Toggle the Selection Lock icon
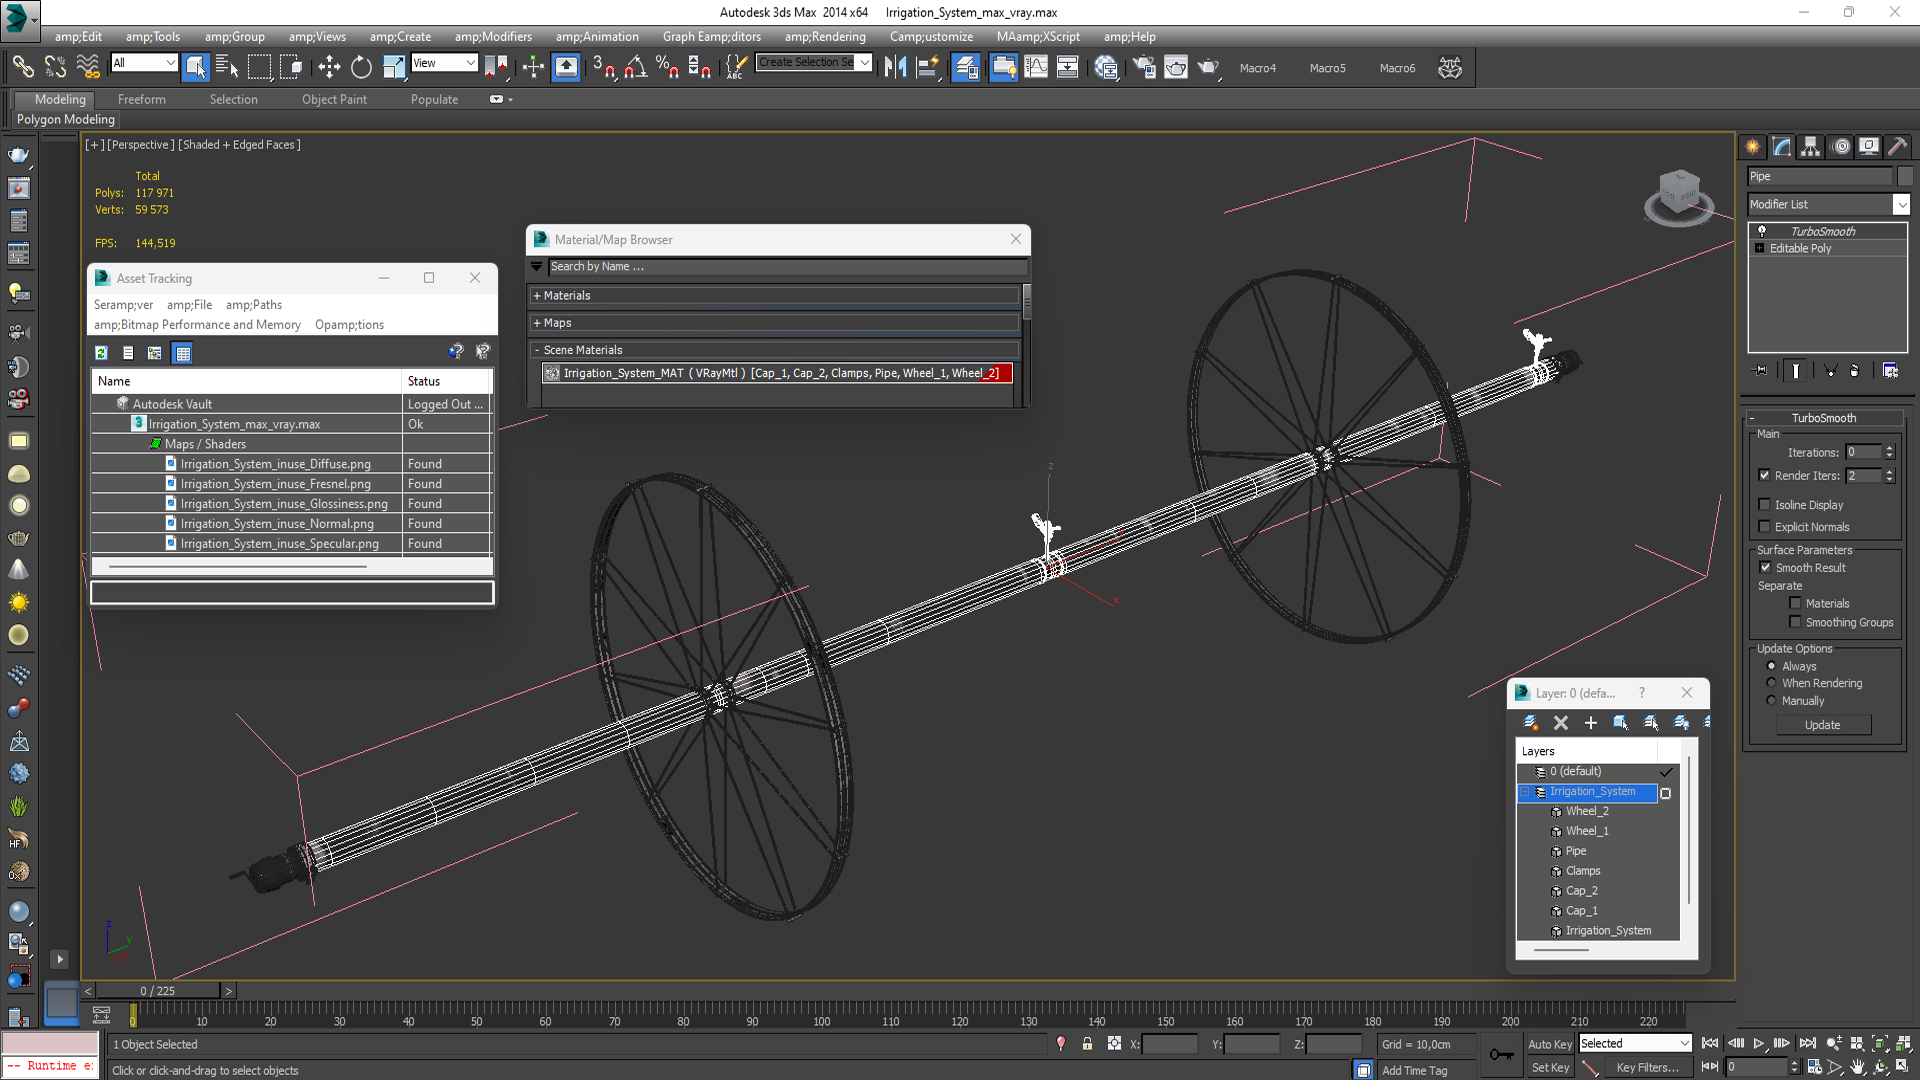This screenshot has height=1080, width=1920. coord(1087,1043)
